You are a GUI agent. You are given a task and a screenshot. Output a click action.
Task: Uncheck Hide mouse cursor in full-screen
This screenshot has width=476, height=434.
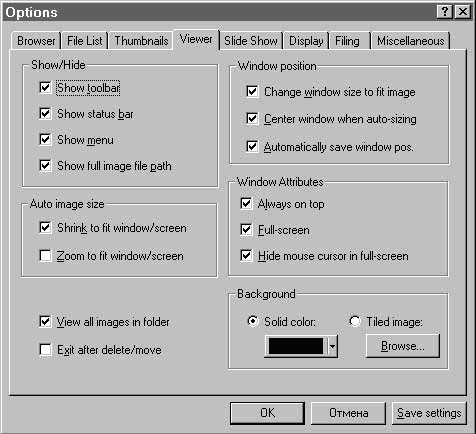coord(246,256)
